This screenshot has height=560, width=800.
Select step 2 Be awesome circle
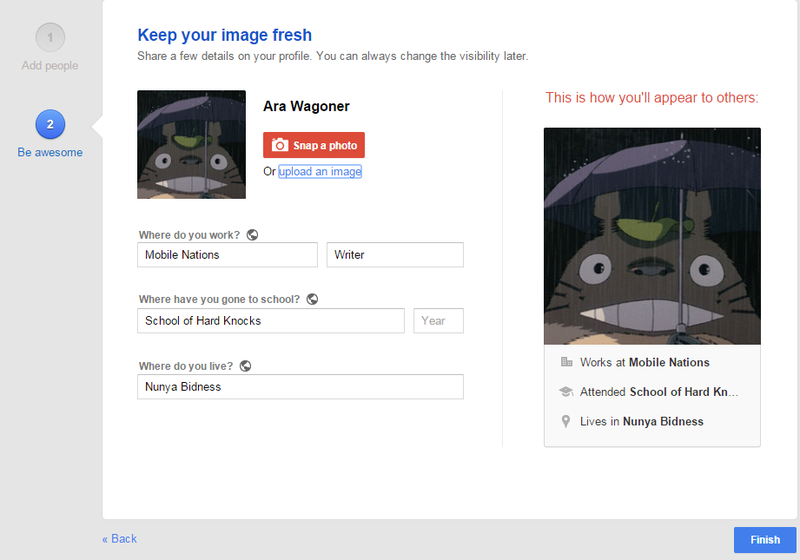click(50, 124)
